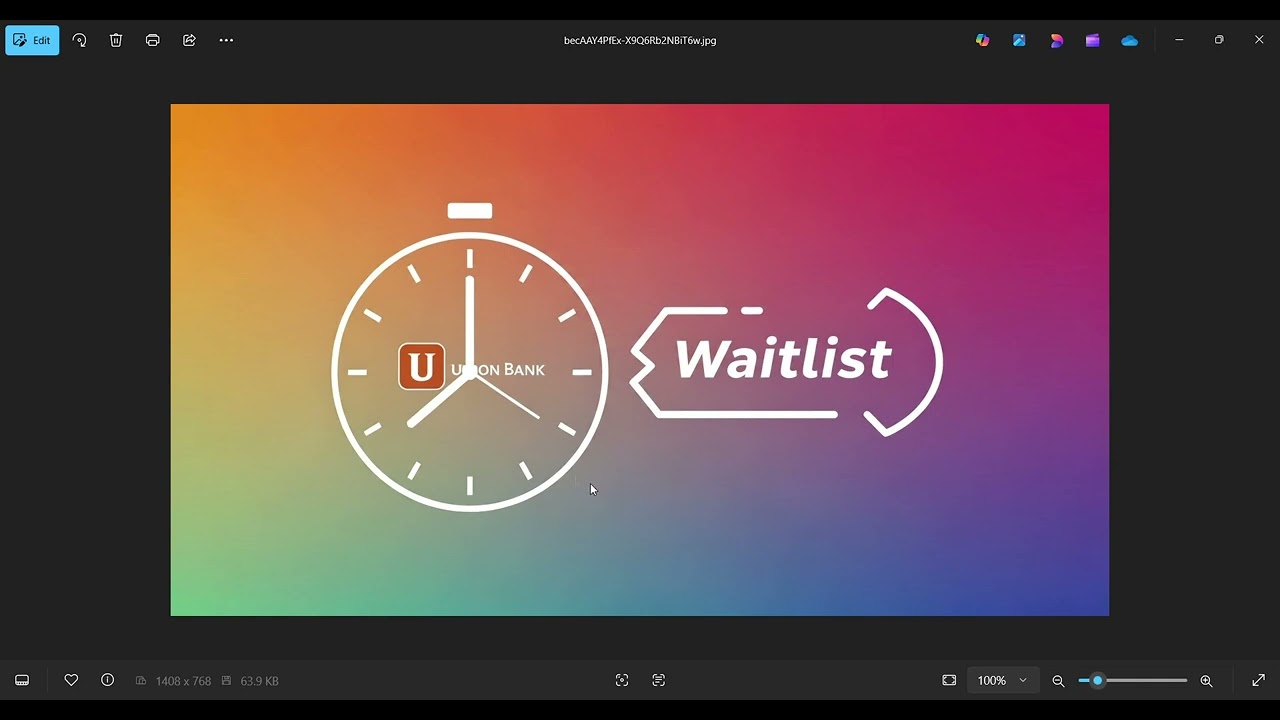Rotate the image with the rotate icon
Screen dimensions: 1280x720
click(79, 40)
